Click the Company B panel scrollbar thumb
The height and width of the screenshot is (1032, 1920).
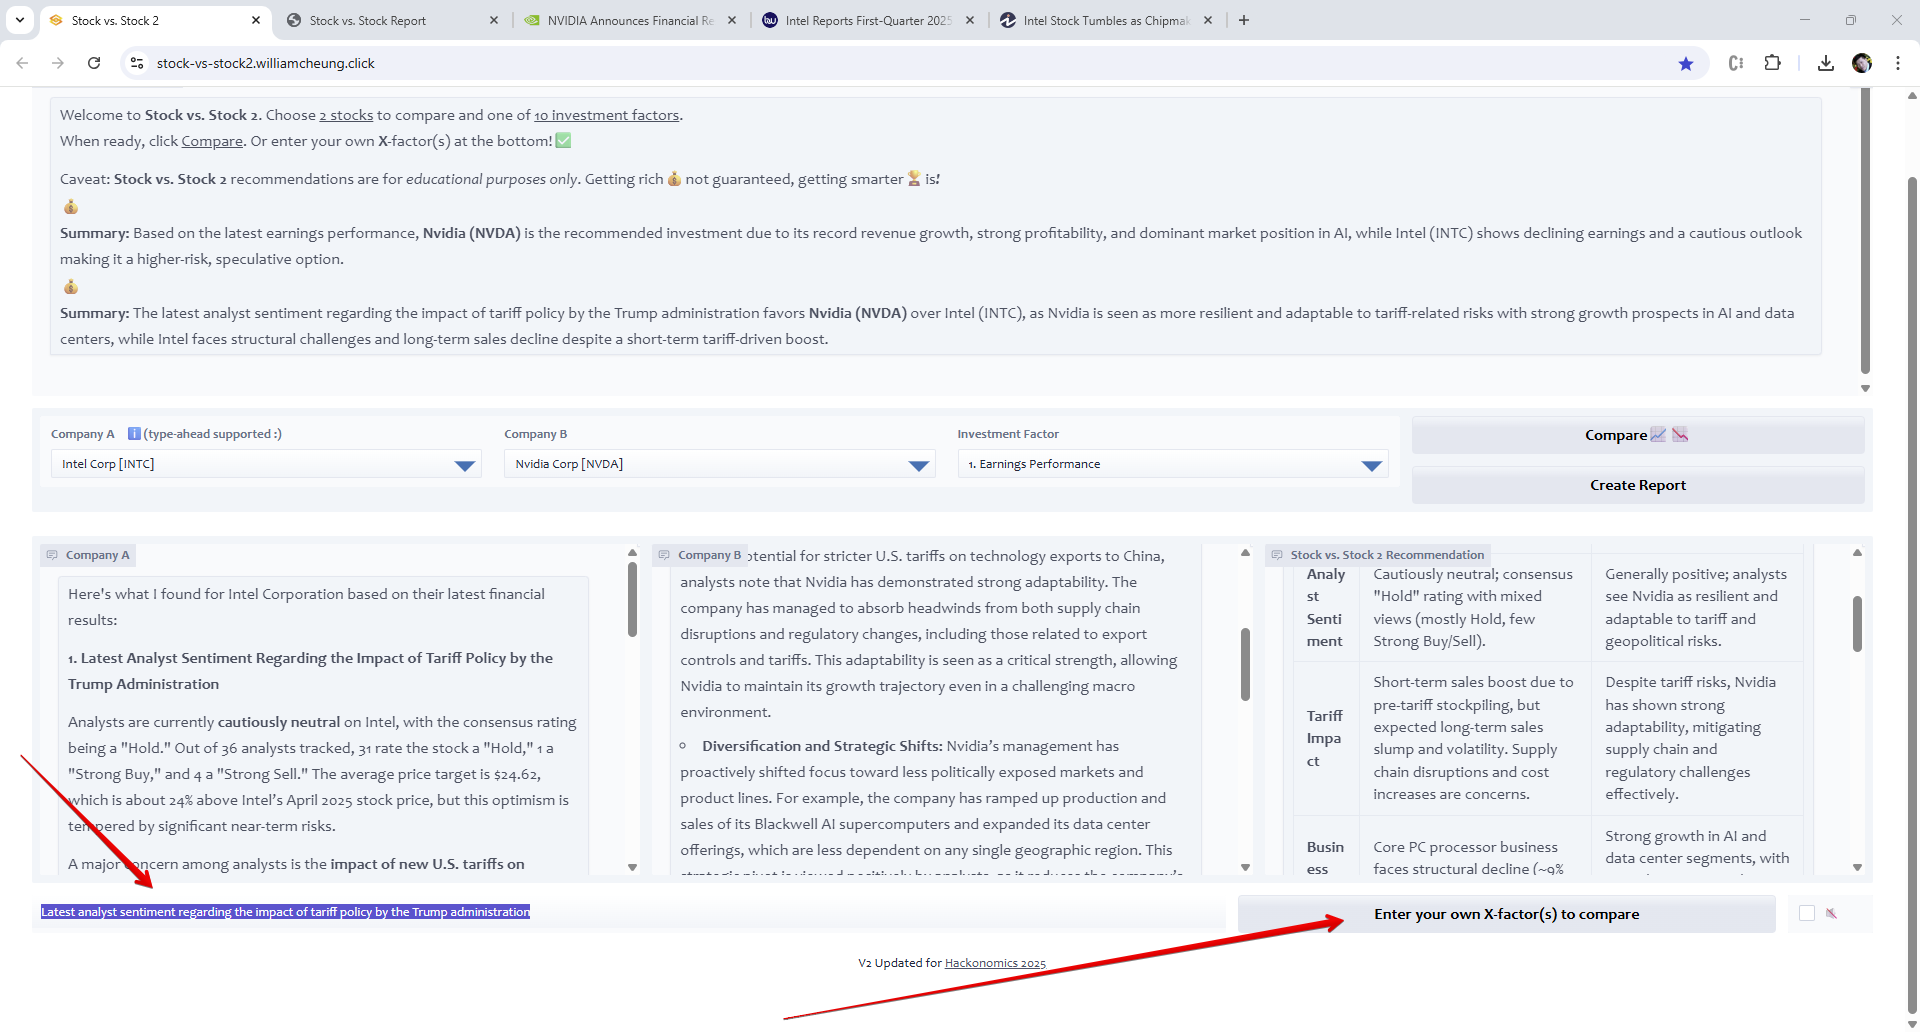(x=1245, y=664)
